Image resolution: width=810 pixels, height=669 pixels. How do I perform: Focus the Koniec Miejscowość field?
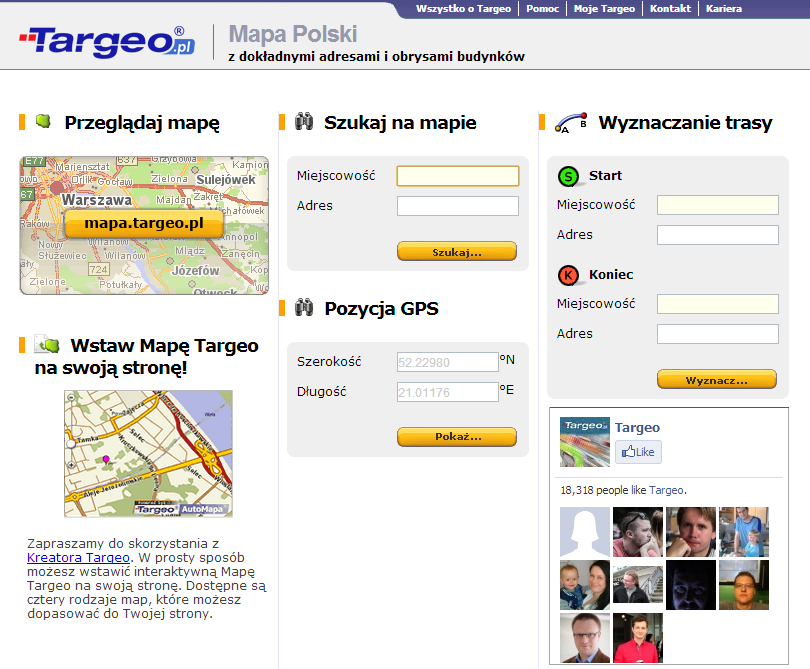tap(718, 304)
